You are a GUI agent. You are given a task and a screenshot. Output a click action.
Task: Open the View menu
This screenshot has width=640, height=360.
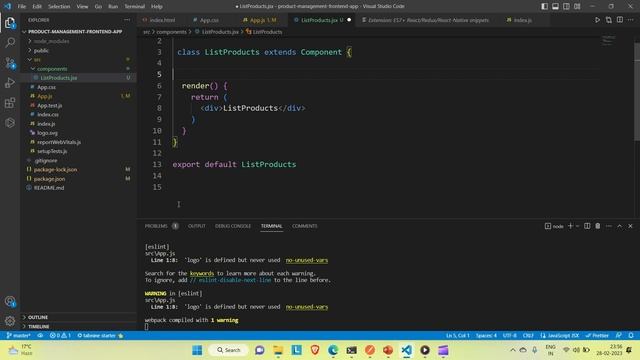[82, 7]
